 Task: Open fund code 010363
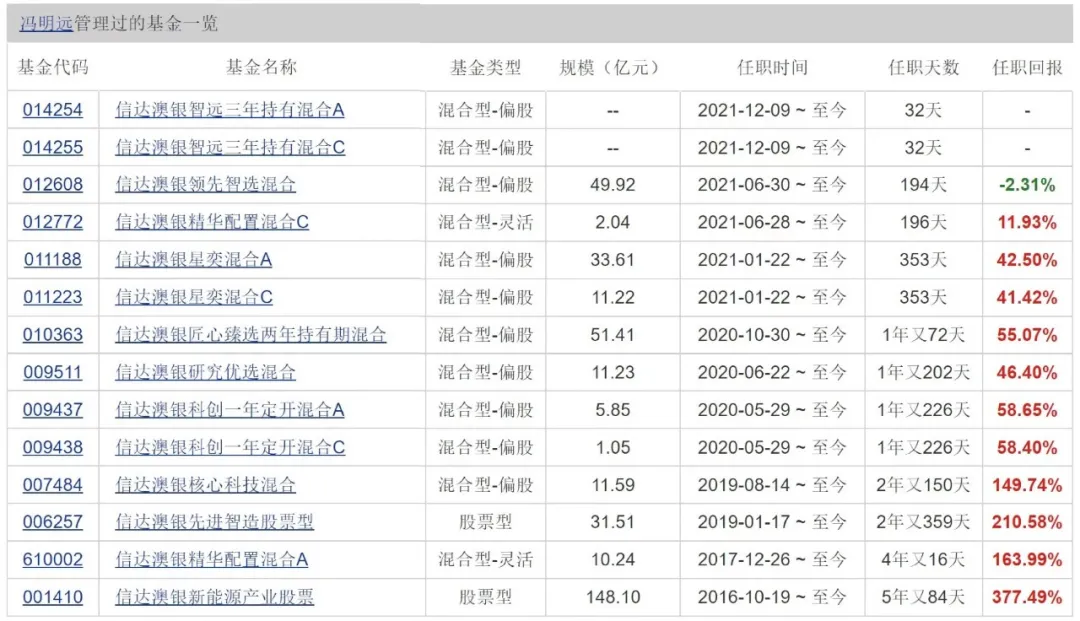tap(52, 335)
